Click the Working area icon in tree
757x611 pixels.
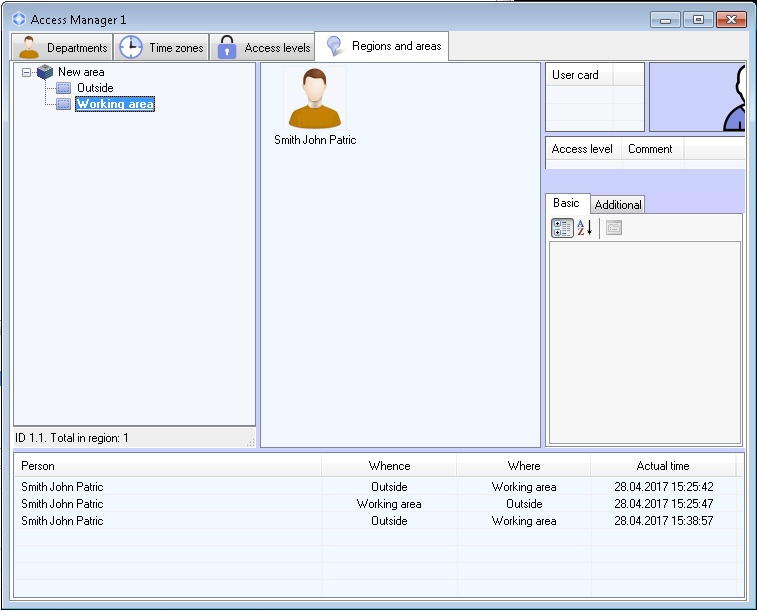point(63,104)
